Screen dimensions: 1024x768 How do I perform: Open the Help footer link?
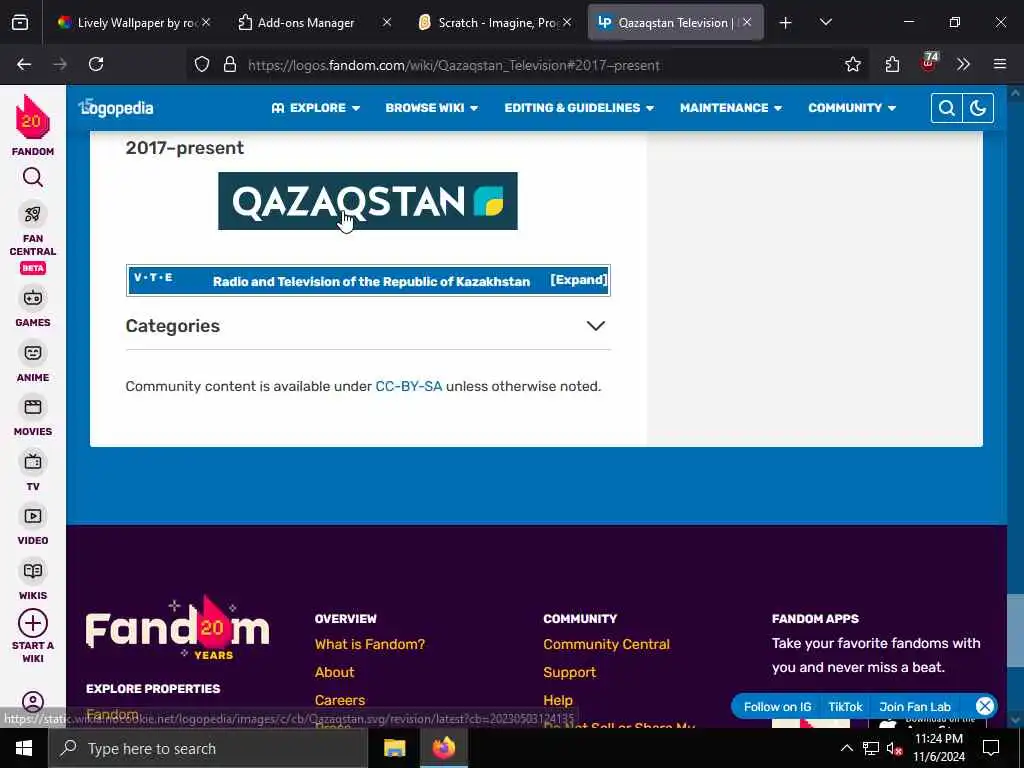pos(558,700)
